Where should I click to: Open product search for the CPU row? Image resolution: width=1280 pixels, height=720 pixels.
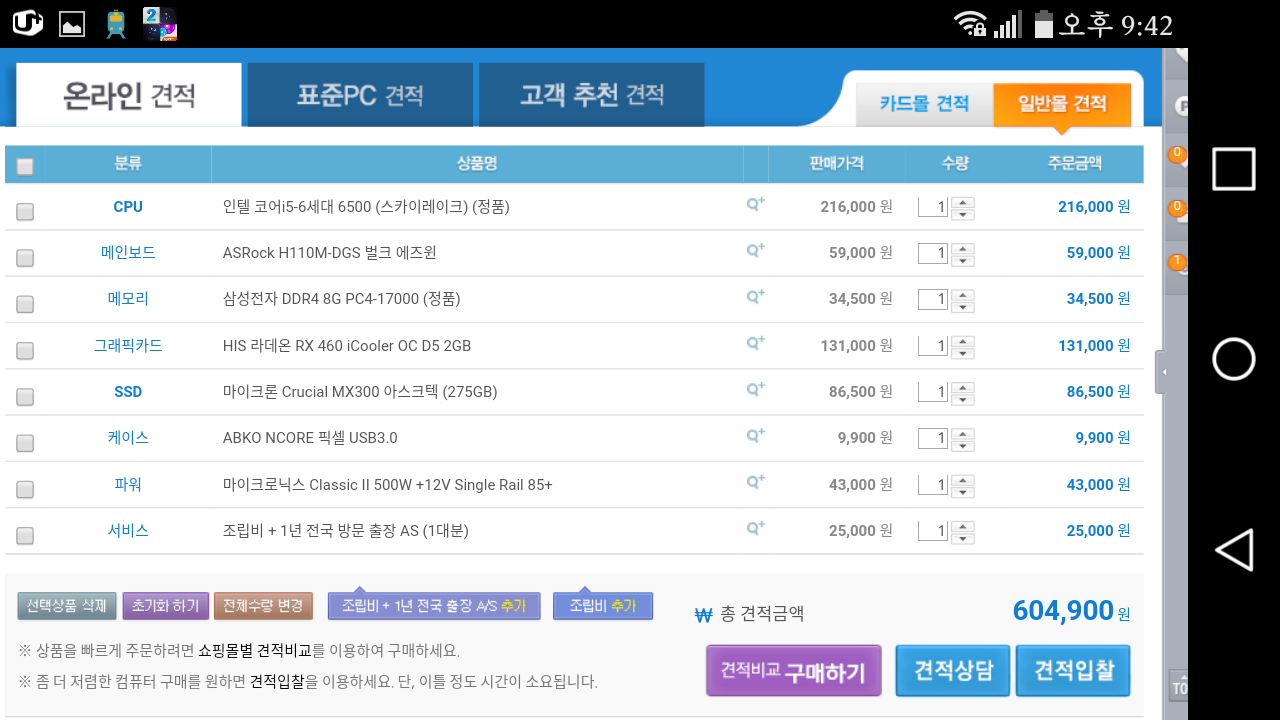tap(756, 204)
